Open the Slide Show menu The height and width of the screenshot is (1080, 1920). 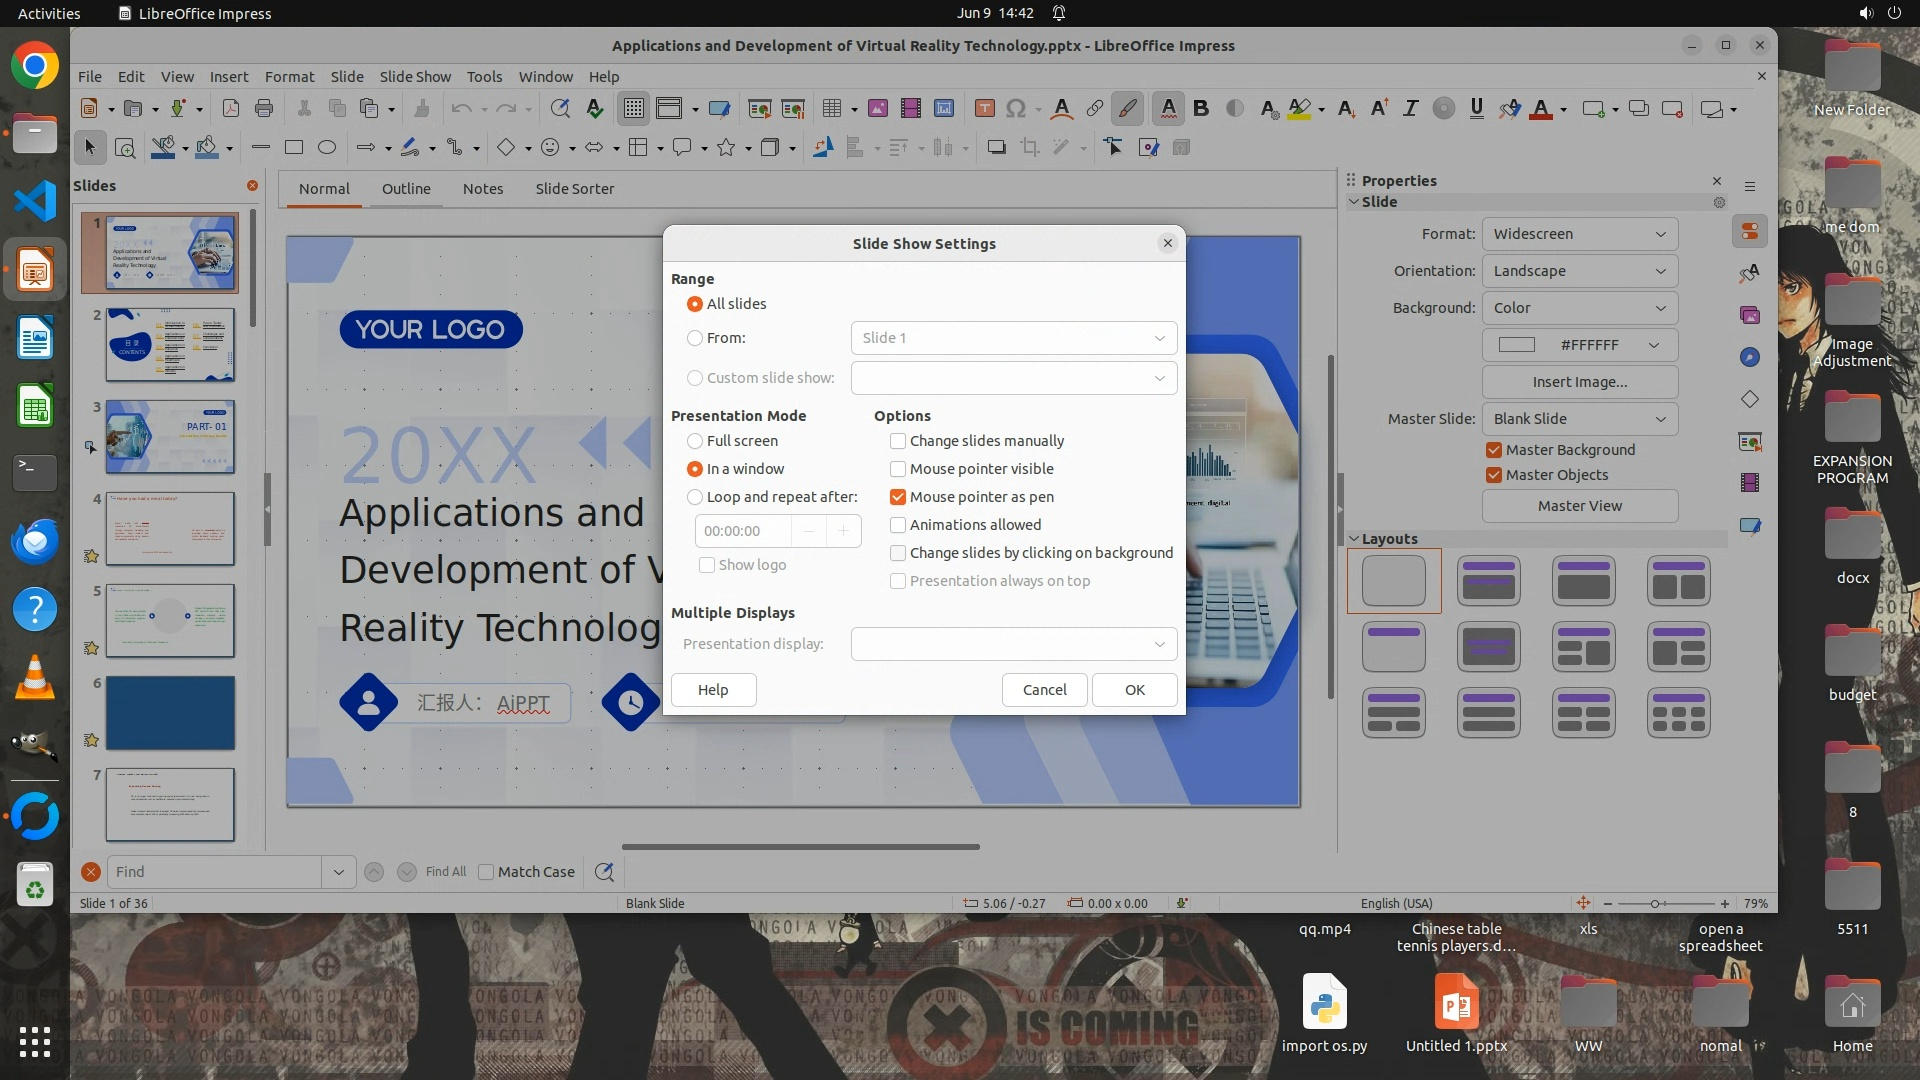(414, 77)
